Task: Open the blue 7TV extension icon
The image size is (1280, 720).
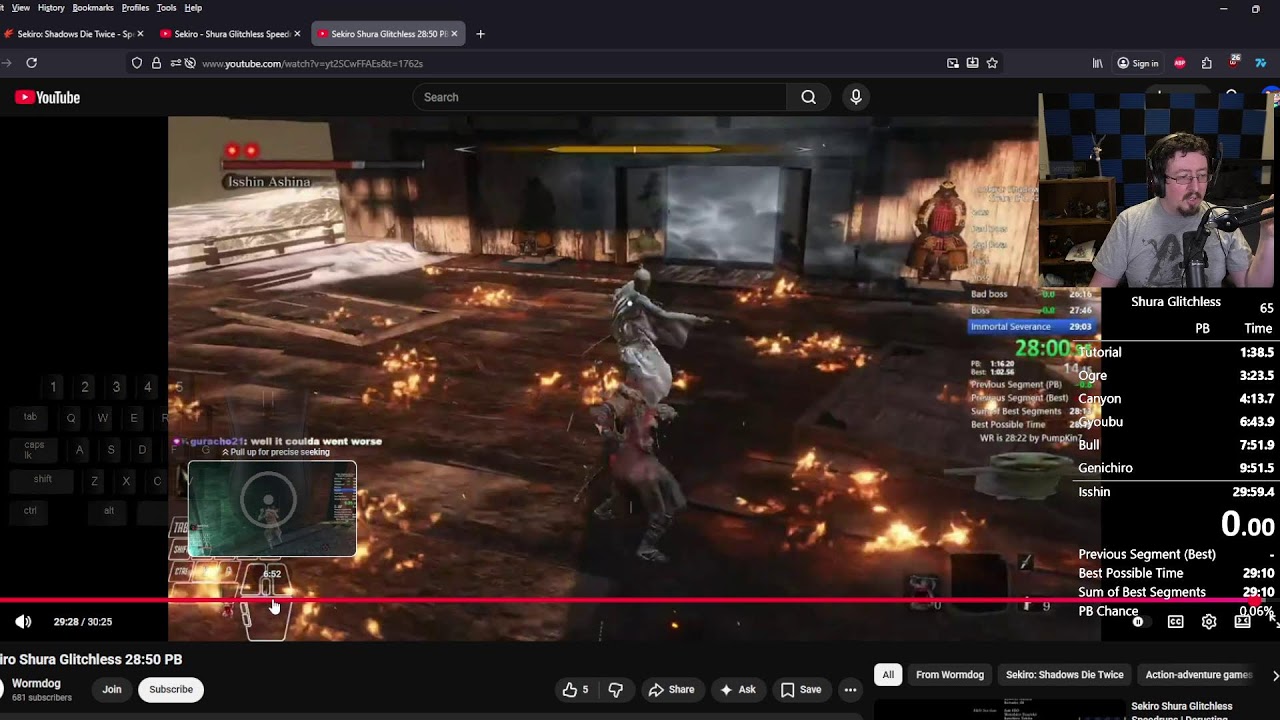Action: (x=1261, y=63)
